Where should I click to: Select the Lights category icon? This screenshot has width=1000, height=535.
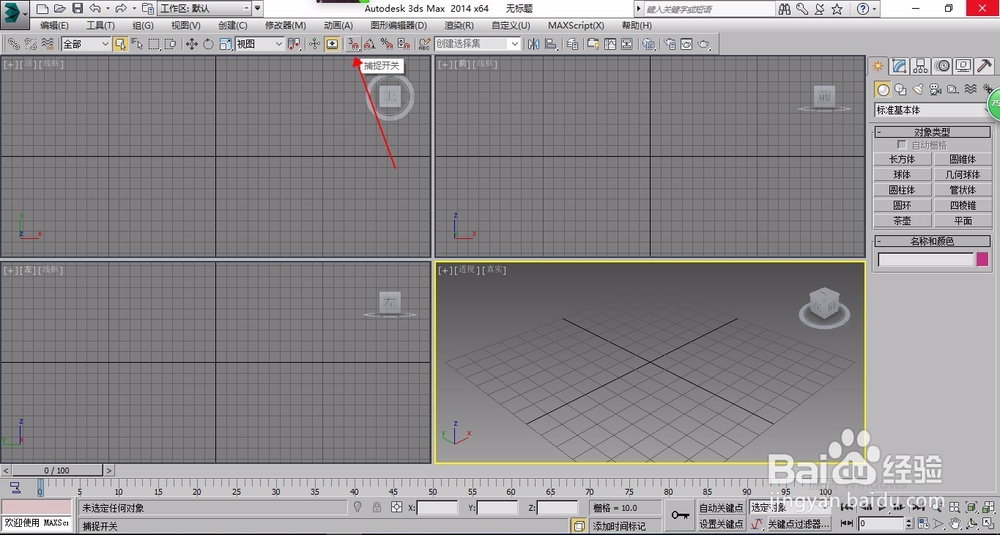918,89
